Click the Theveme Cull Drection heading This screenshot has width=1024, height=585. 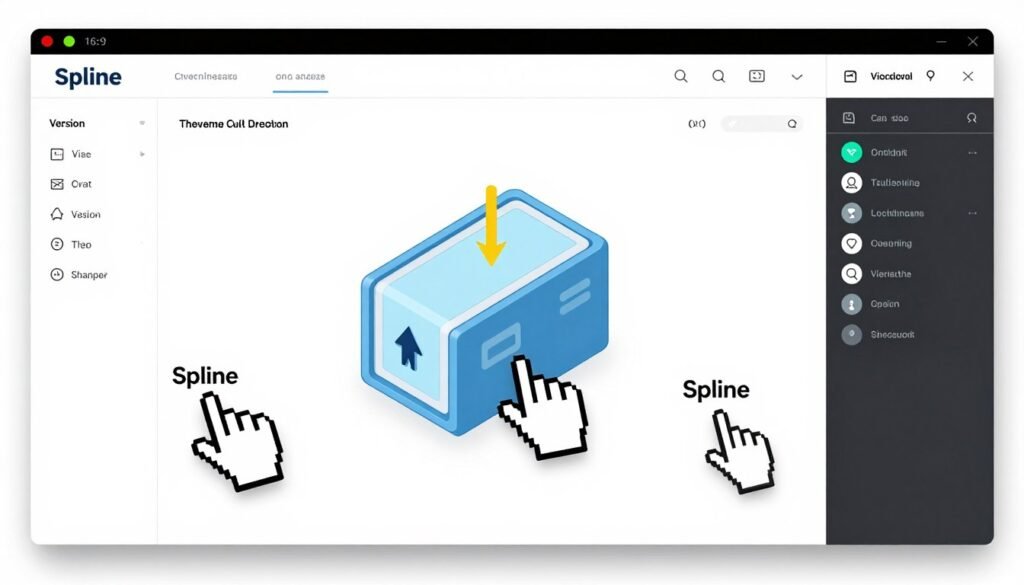(x=233, y=124)
